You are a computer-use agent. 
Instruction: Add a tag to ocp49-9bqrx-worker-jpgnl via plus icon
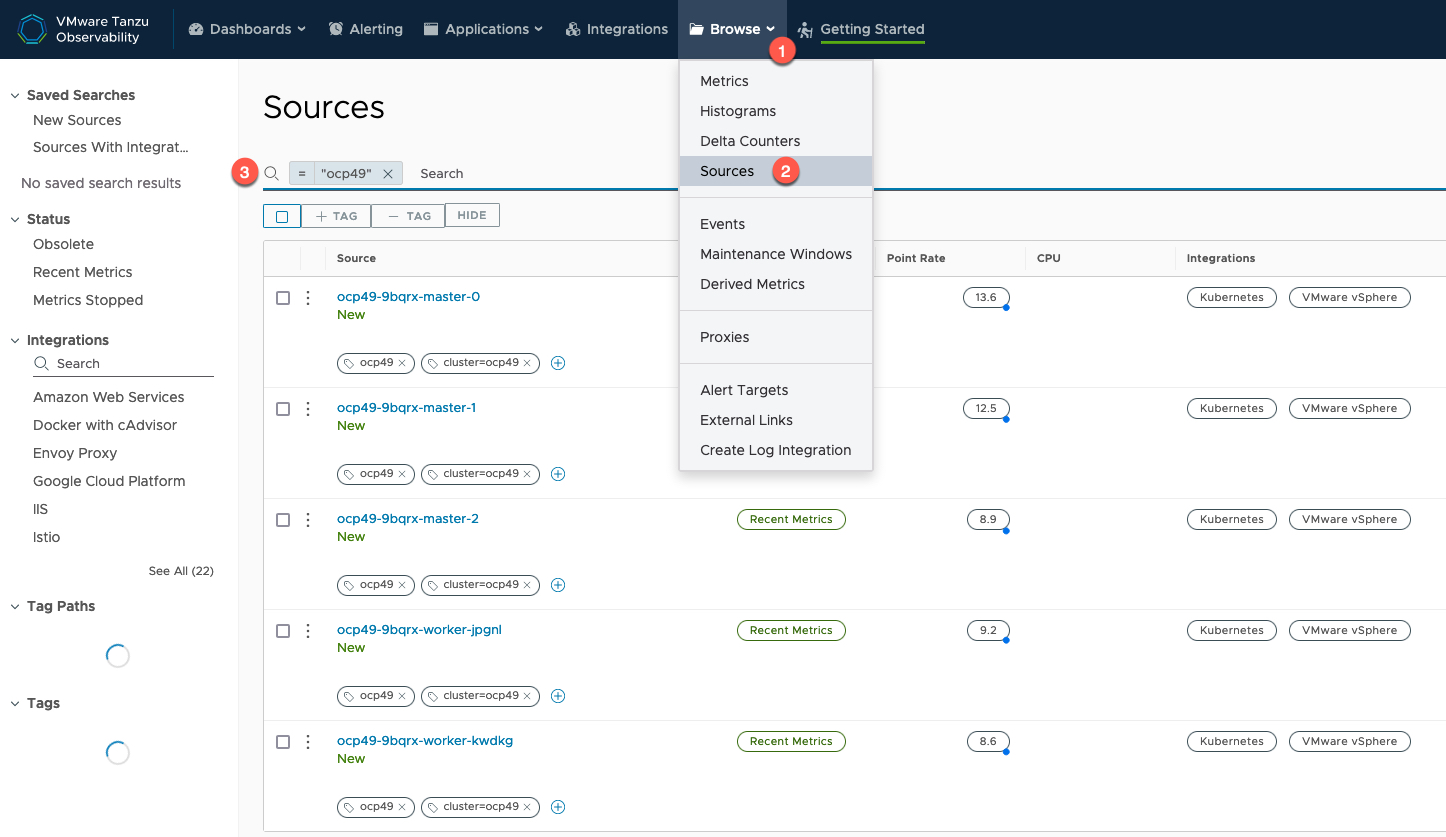[558, 696]
